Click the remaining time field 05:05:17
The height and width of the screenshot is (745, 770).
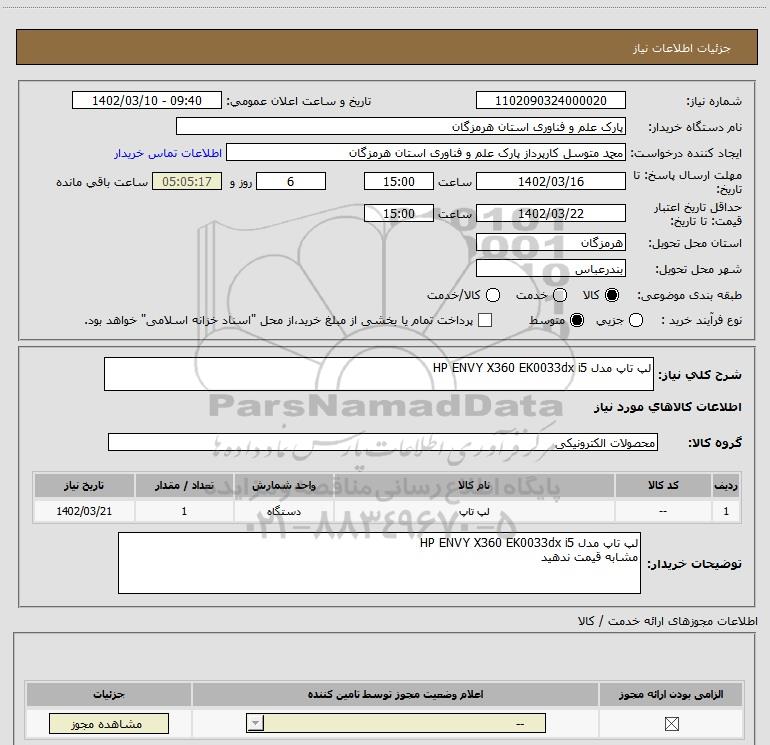(x=187, y=181)
